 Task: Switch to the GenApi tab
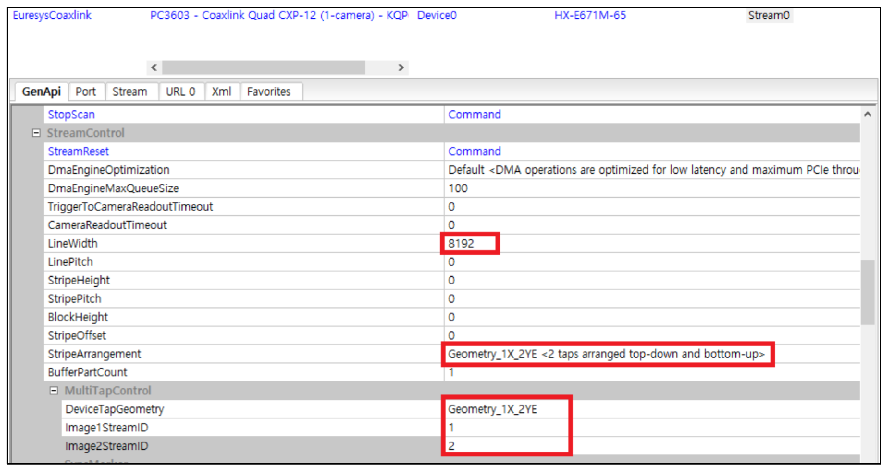point(41,92)
